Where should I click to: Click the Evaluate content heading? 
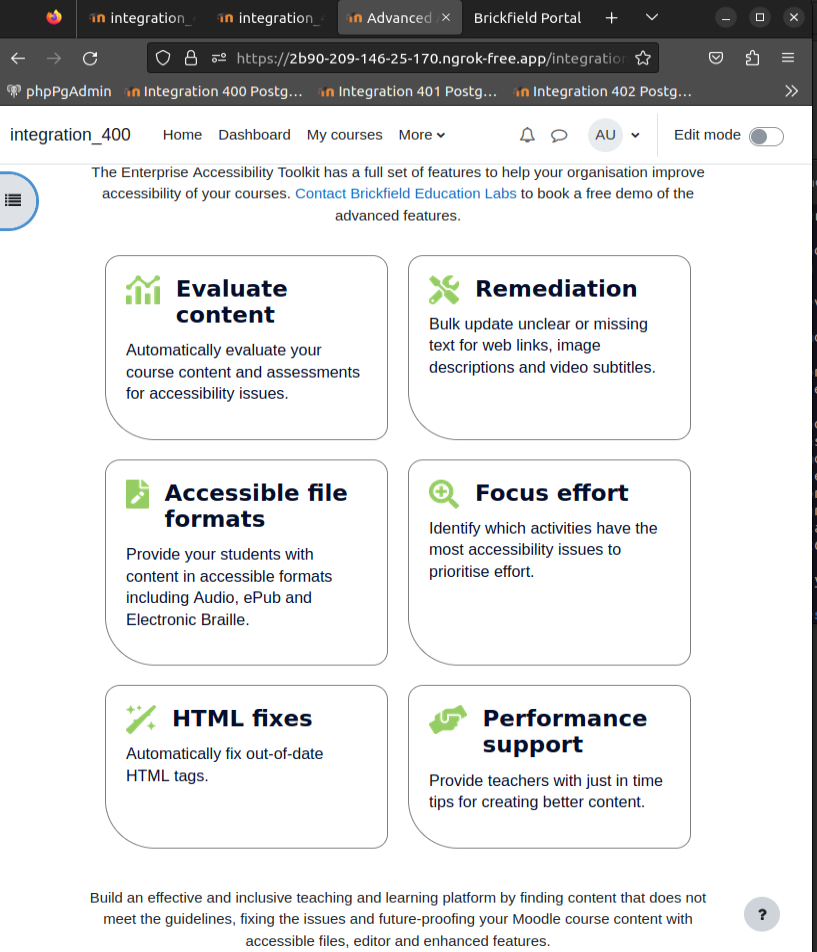coord(232,302)
